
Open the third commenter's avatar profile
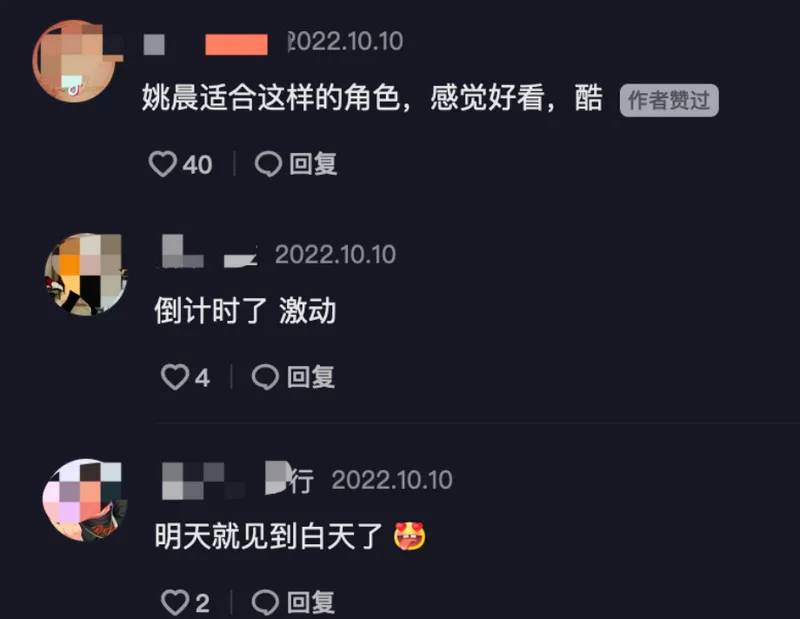(x=85, y=500)
